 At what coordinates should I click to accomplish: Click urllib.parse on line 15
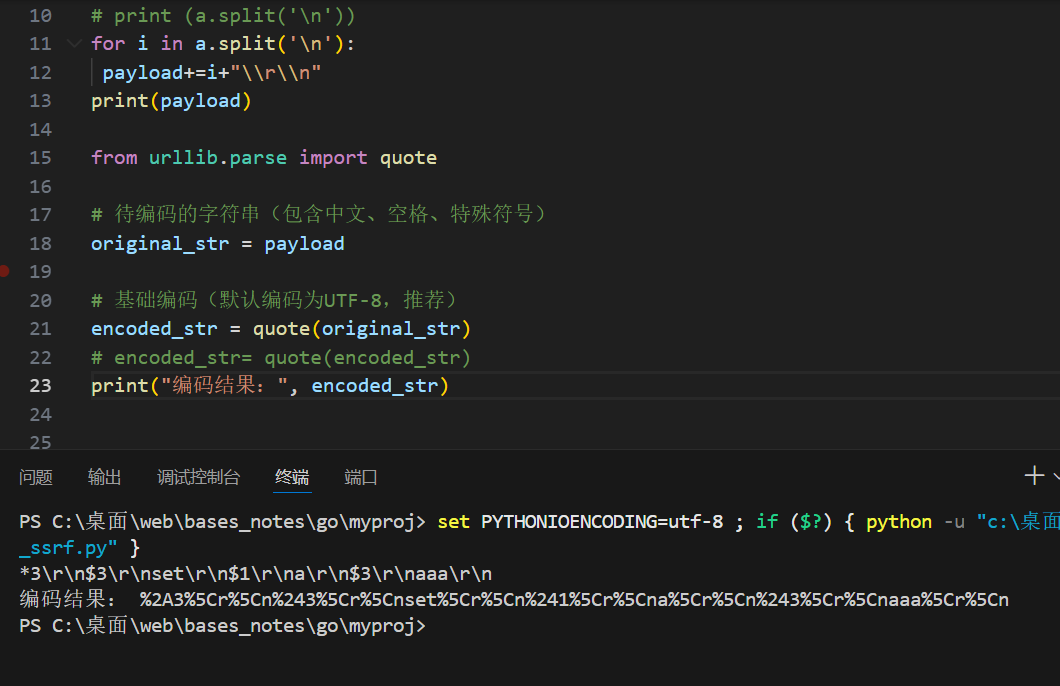(218, 157)
